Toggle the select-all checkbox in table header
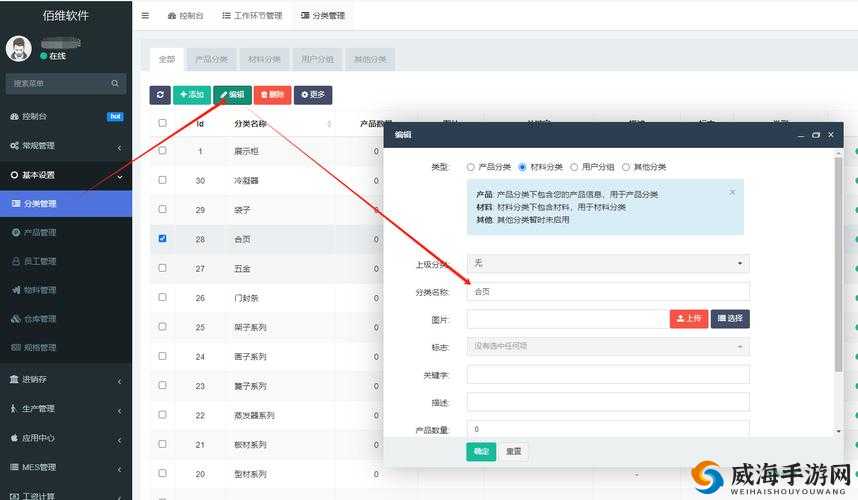This screenshot has width=858, height=500. coord(163,123)
